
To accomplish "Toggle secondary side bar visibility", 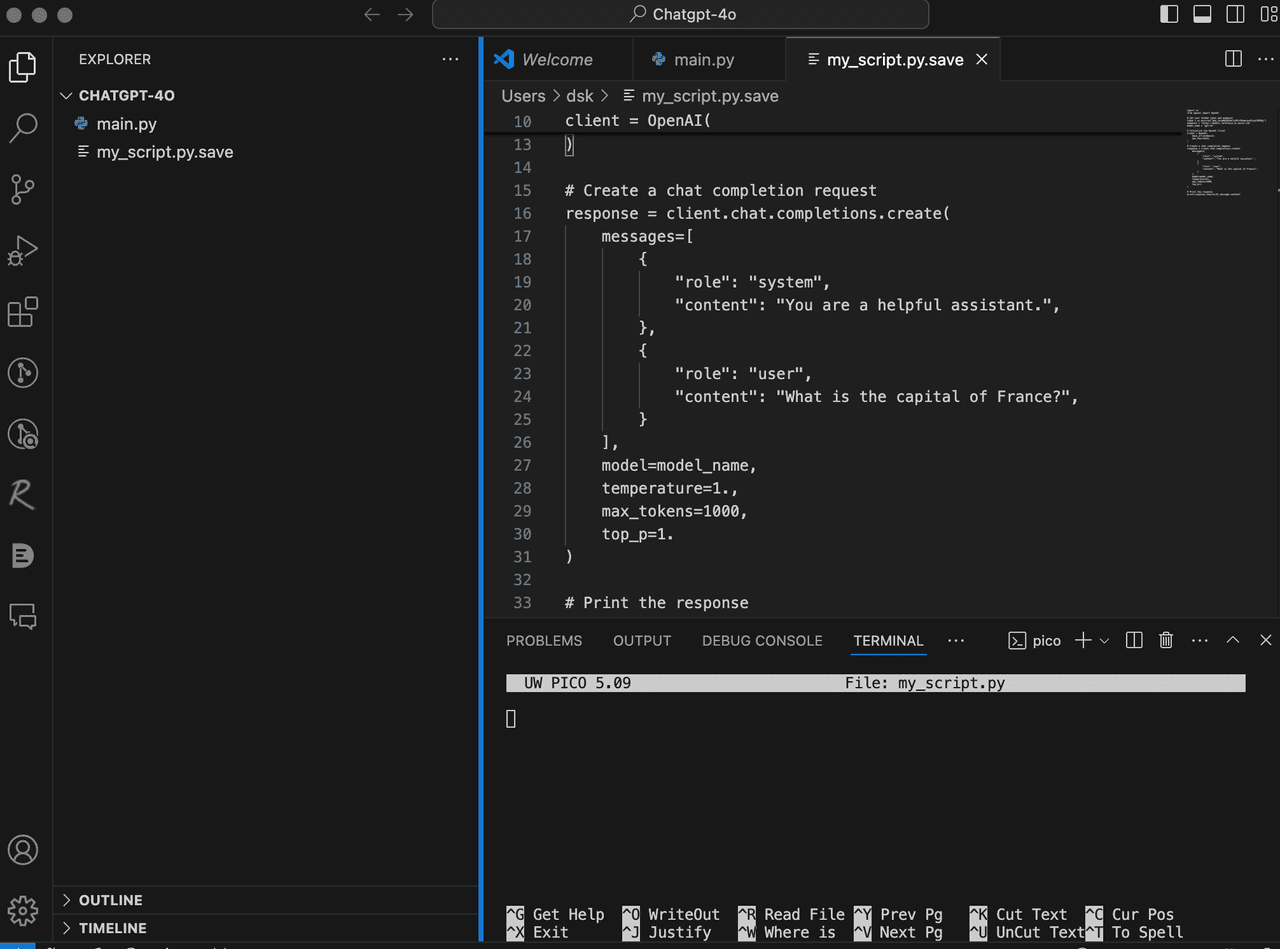I will [1235, 14].
